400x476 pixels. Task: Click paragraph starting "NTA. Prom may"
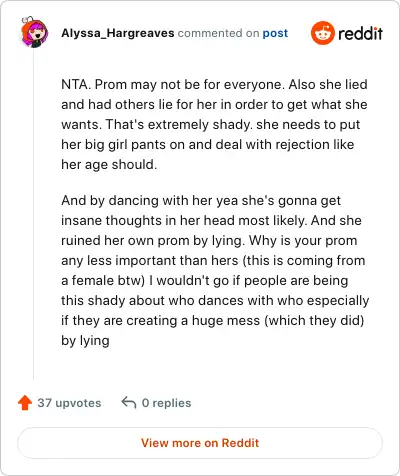pos(214,124)
